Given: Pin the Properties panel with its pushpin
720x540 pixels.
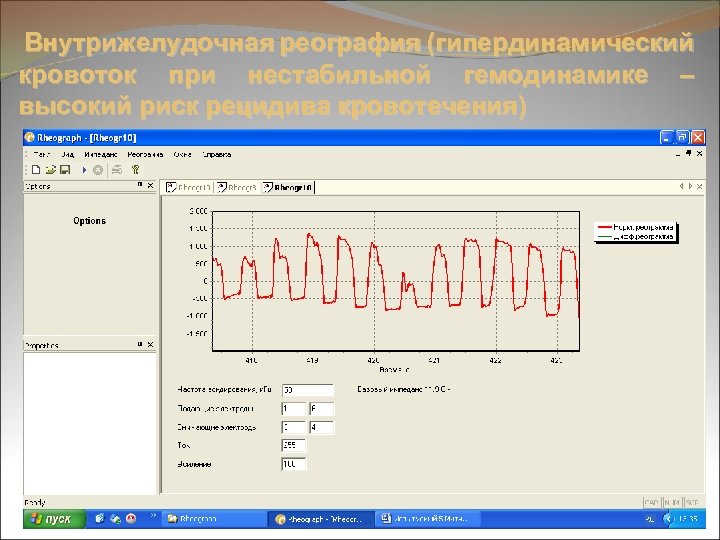Looking at the screenshot, I should point(140,344).
